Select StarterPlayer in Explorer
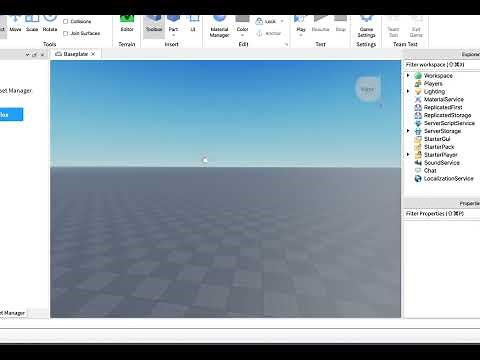This screenshot has height=360, width=480. [x=440, y=155]
